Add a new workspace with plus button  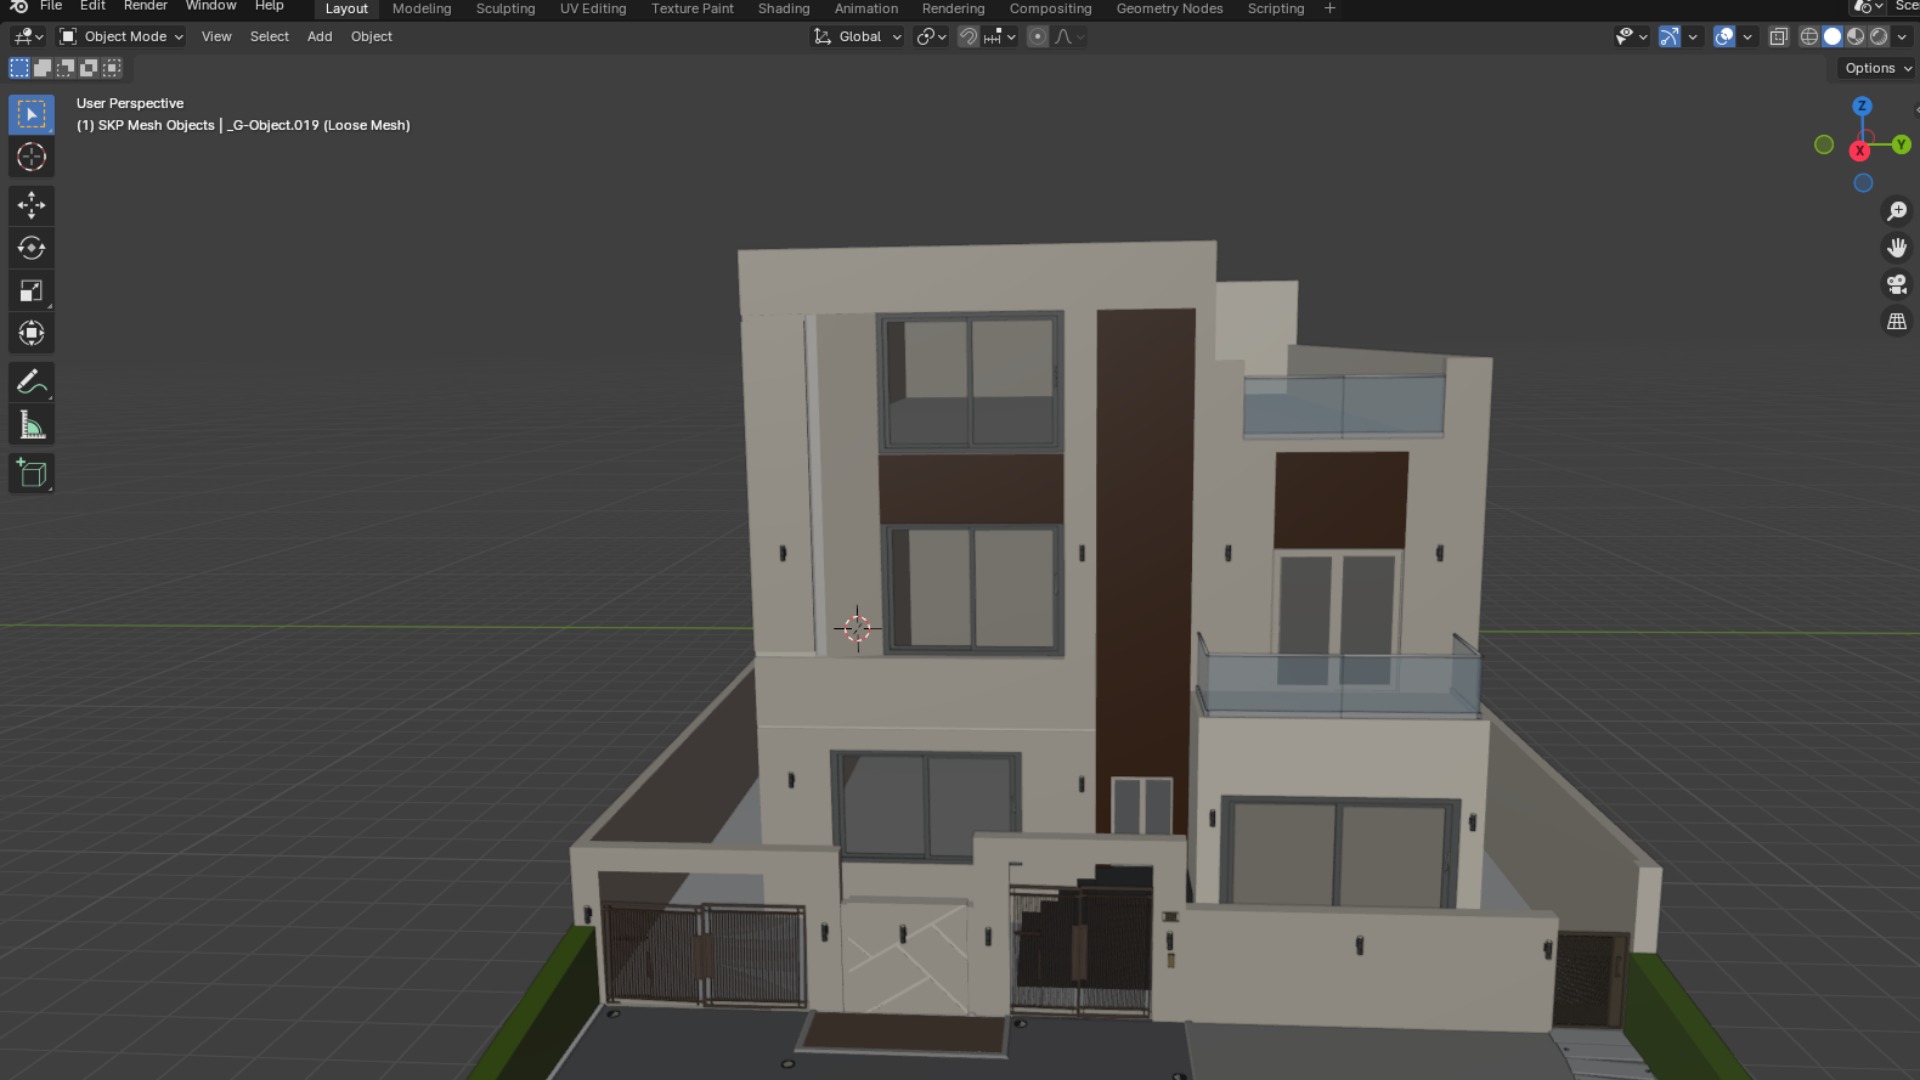tap(1330, 8)
